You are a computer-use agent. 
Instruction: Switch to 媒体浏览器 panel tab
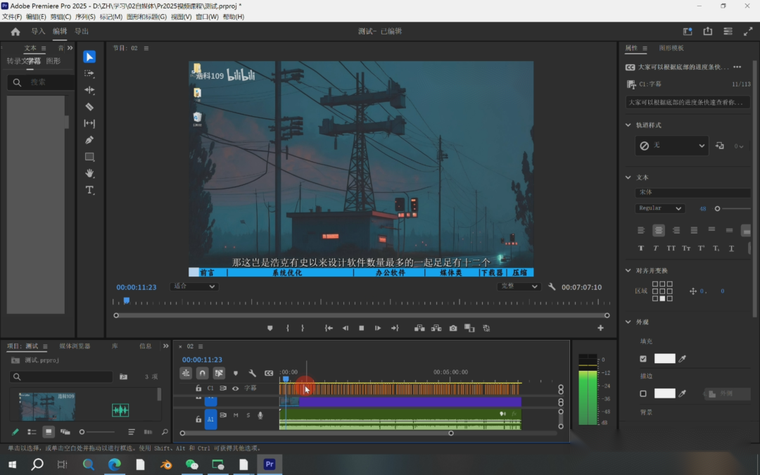coord(75,346)
